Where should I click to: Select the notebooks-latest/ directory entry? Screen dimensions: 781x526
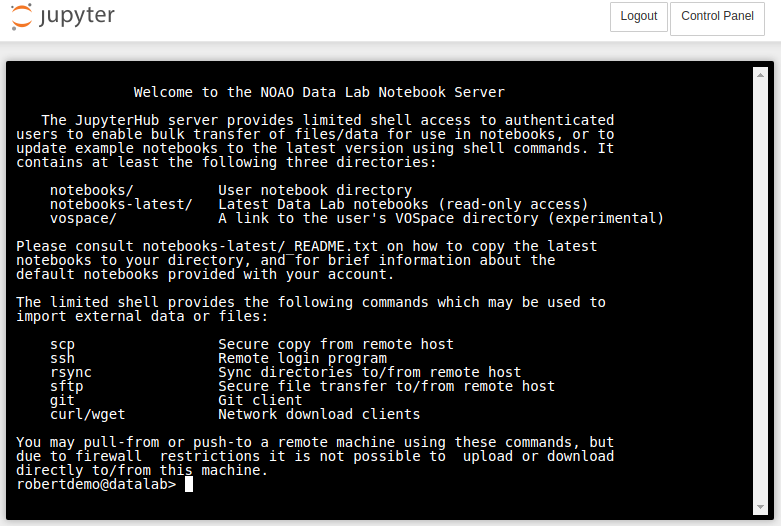click(121, 204)
